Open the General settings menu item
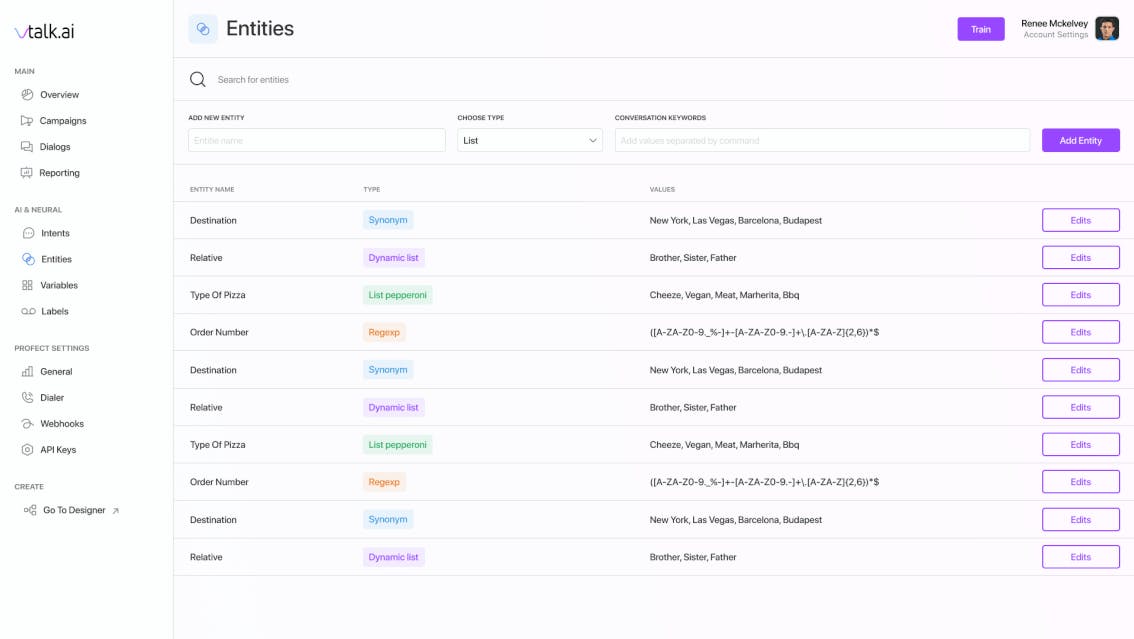Screen dimensions: 1134x639 pos(56,372)
